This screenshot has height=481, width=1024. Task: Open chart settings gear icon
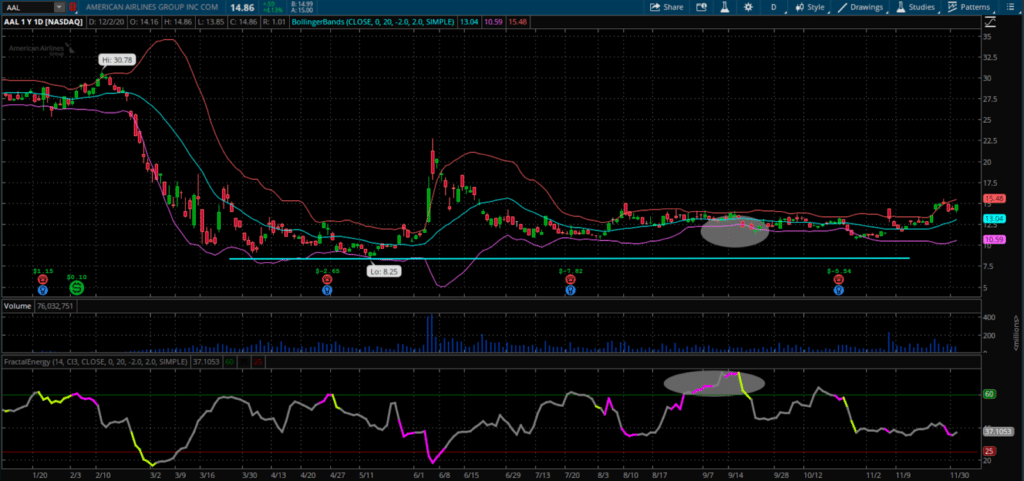click(748, 7)
